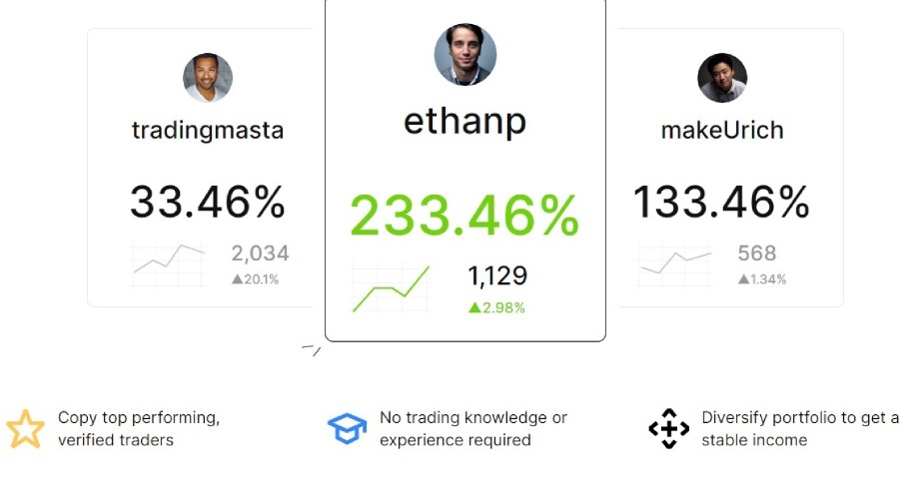
Task: Select the ethanp username
Action: (x=465, y=121)
